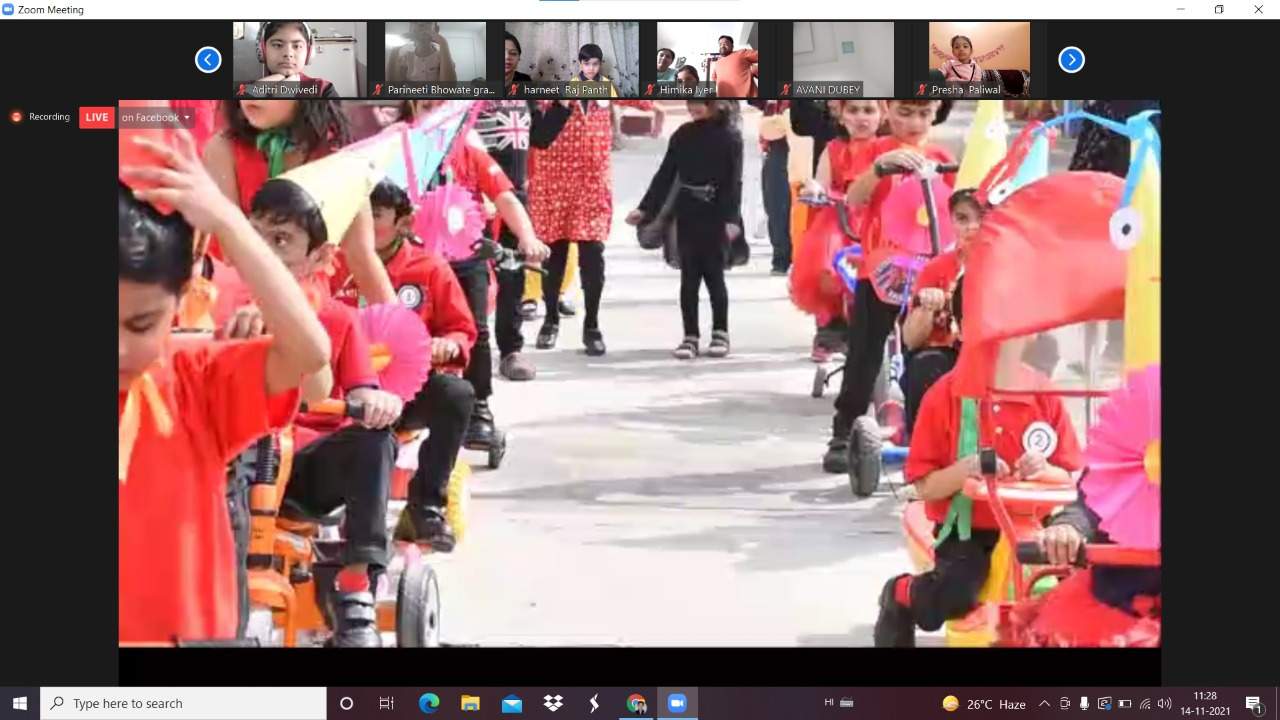Screen dimensions: 1280x720
Task: Select harneet Raj Panth's video thumbnail
Action: (572, 59)
